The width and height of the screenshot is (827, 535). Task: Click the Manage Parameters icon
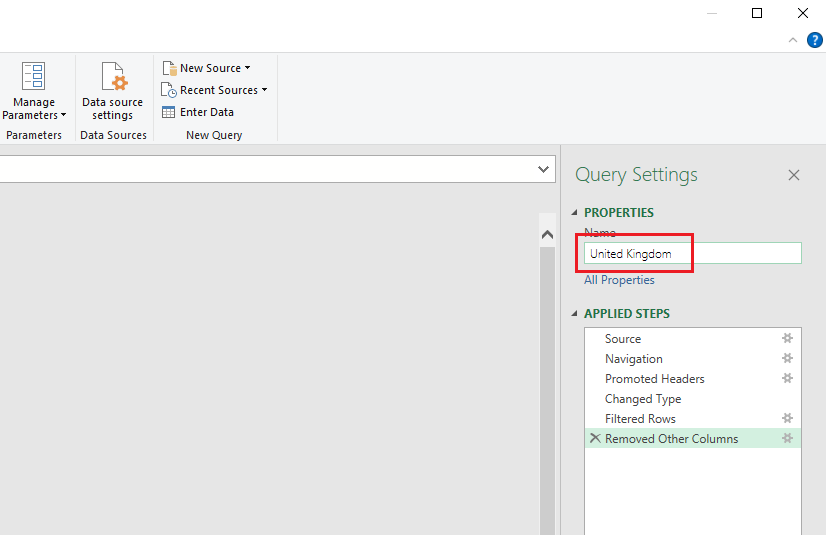pos(34,77)
